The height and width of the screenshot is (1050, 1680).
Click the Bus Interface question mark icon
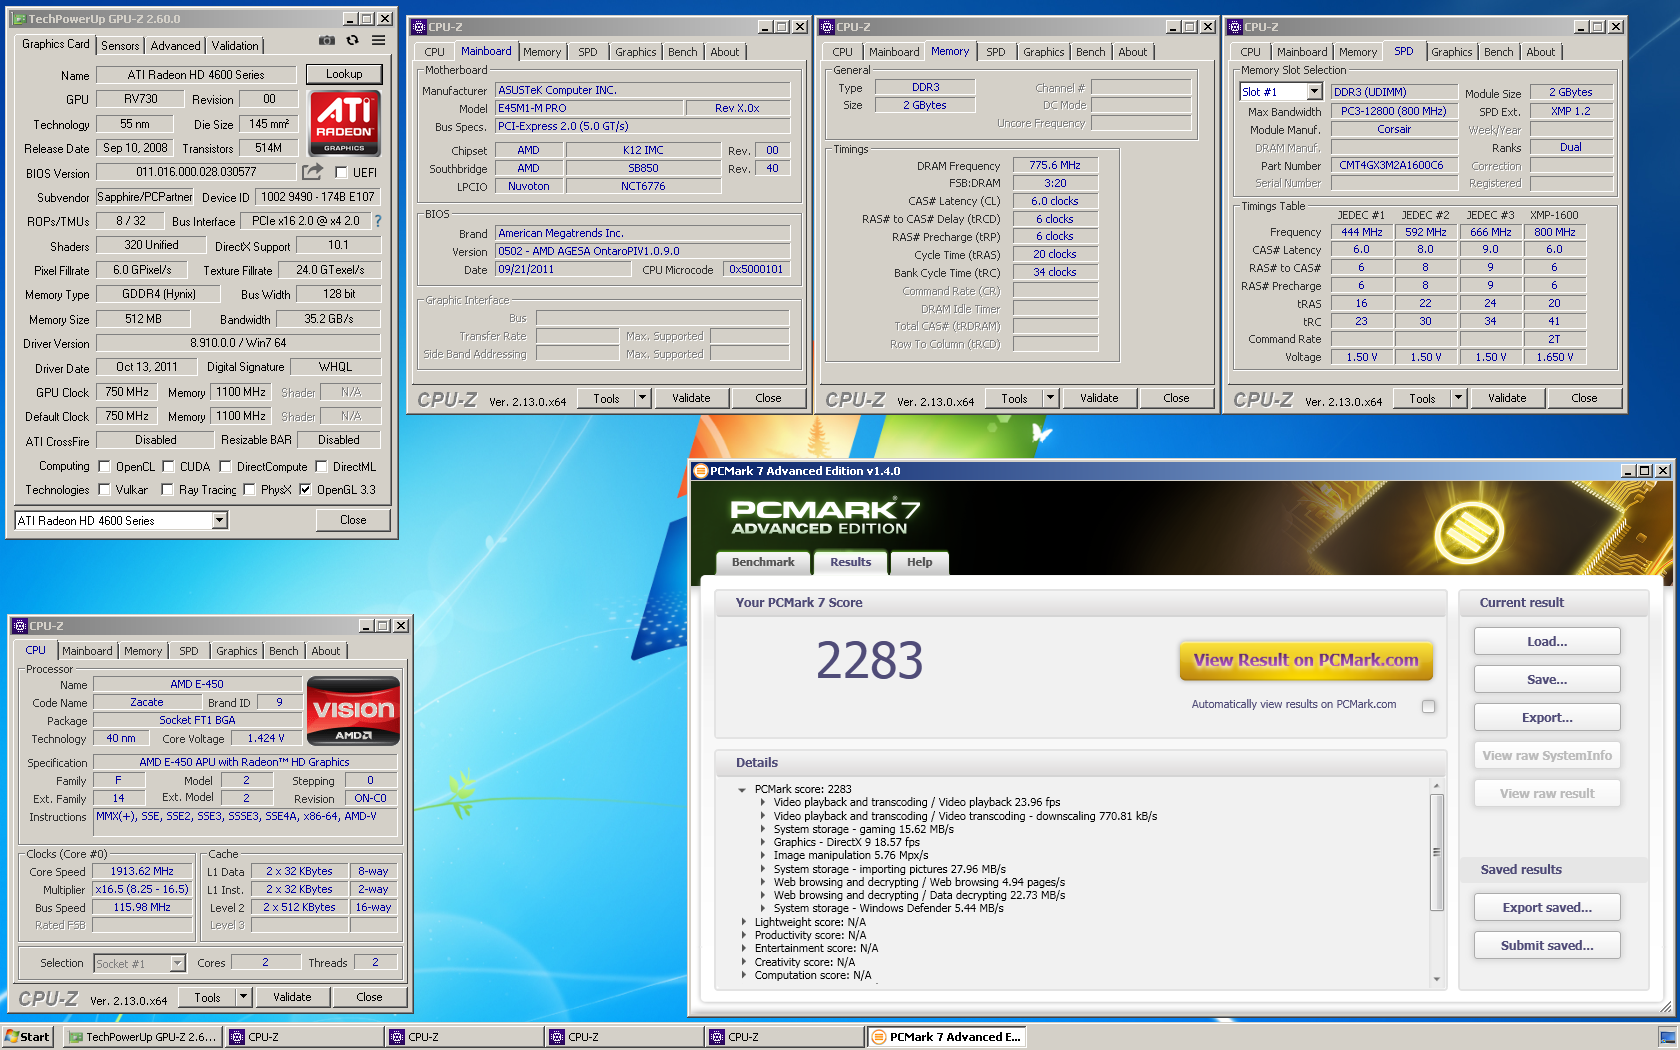pos(377,221)
